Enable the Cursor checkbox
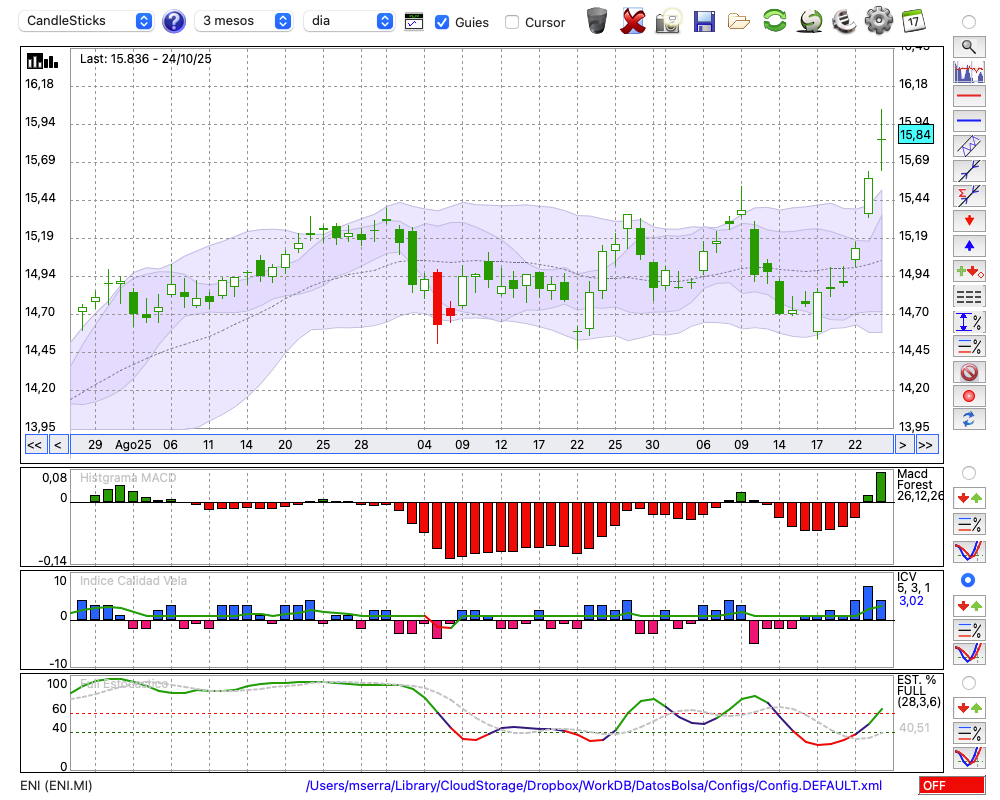1000x800 pixels. click(x=512, y=22)
